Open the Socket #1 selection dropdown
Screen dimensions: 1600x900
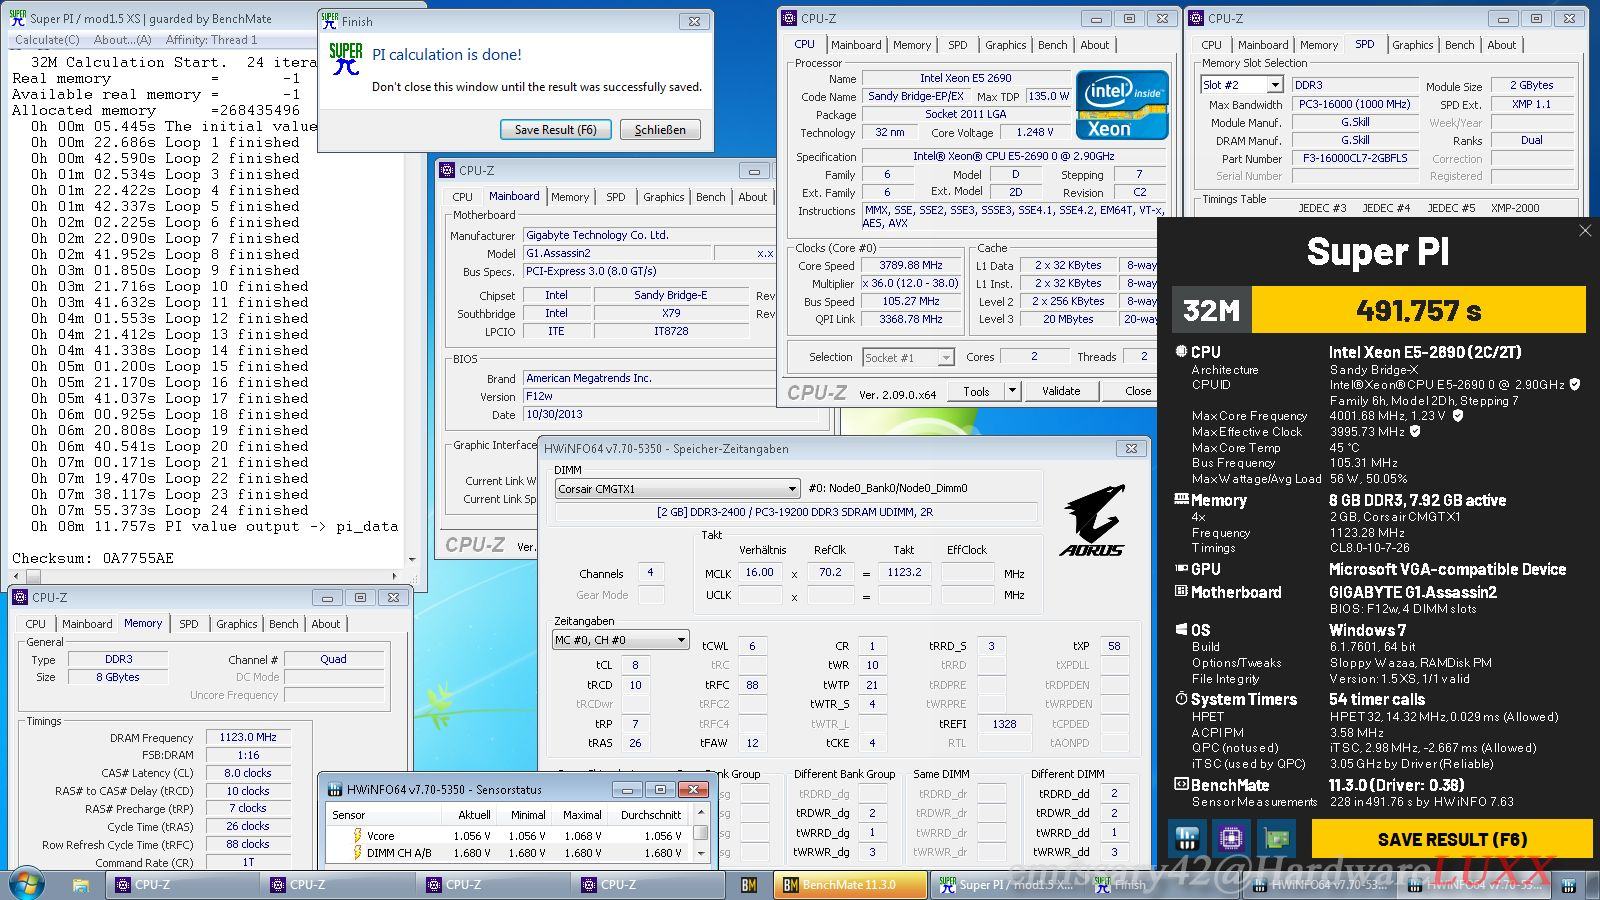[946, 357]
